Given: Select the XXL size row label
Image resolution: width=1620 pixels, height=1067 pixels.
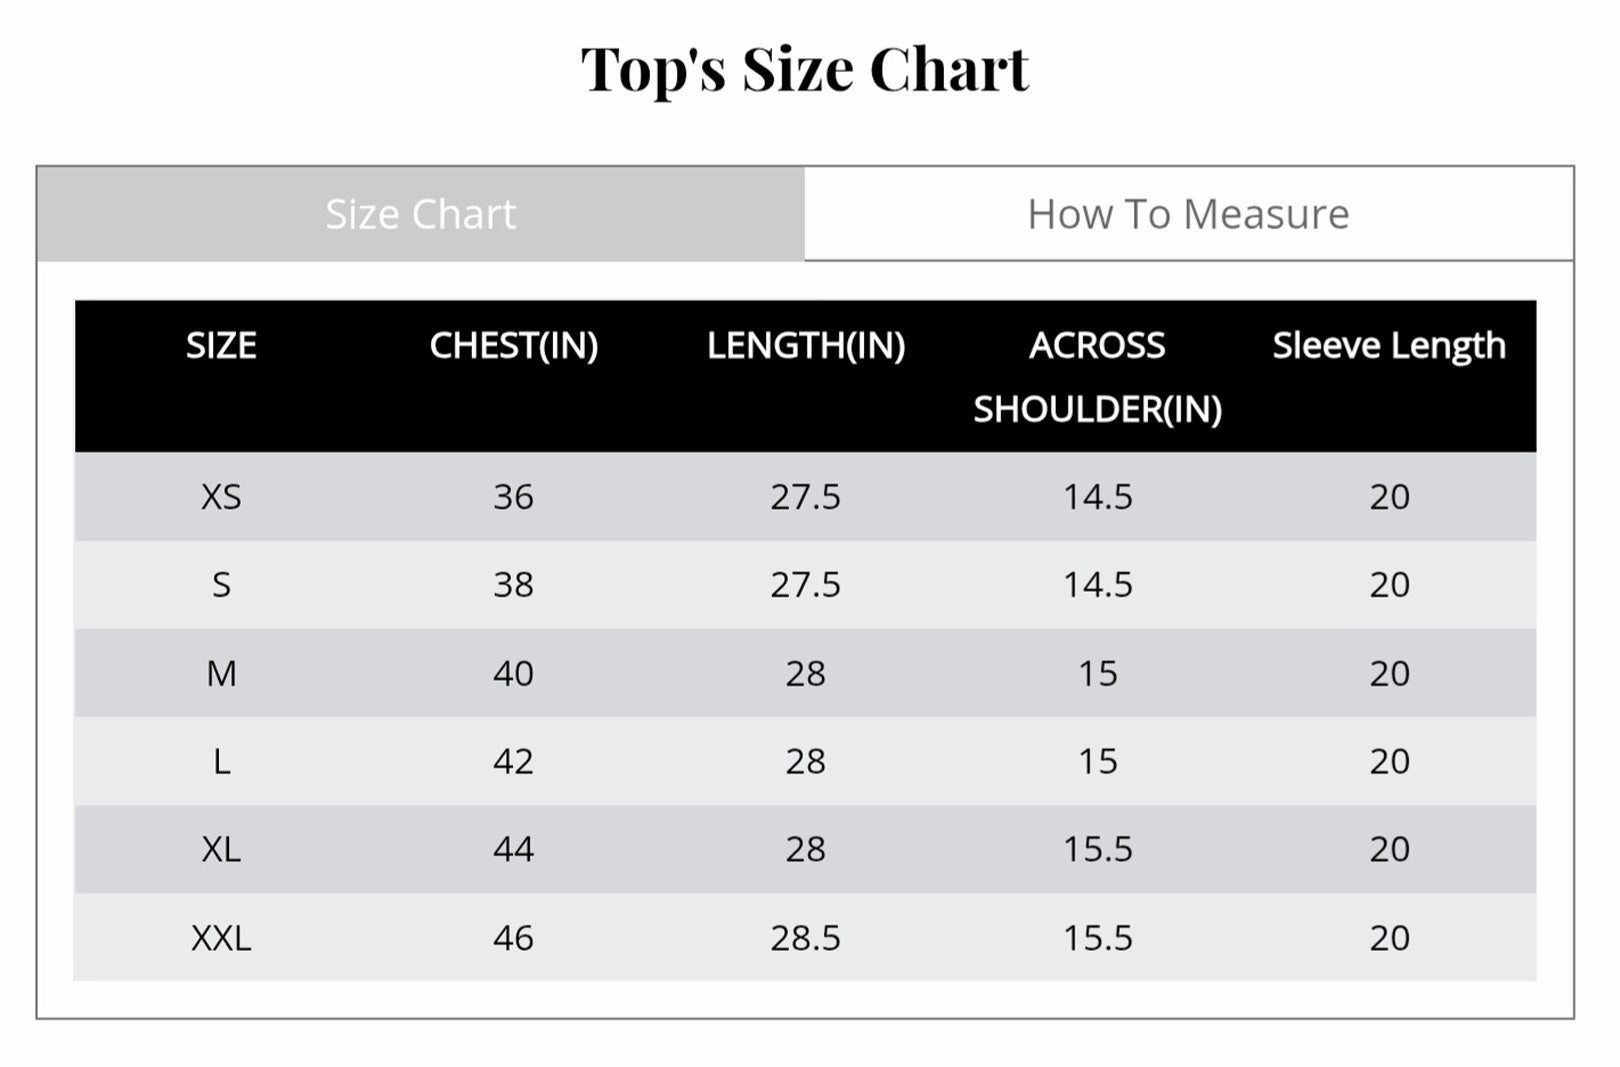Looking at the screenshot, I should coord(221,938).
